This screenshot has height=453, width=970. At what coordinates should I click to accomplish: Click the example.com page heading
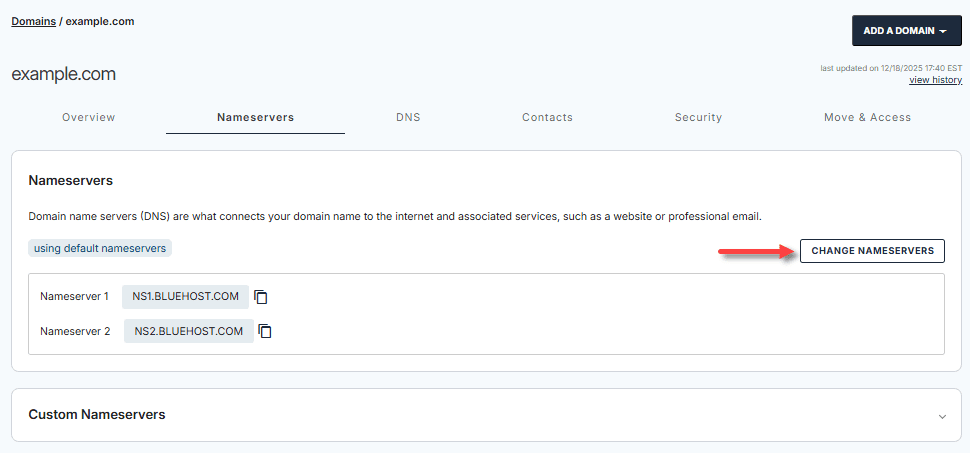pos(64,74)
